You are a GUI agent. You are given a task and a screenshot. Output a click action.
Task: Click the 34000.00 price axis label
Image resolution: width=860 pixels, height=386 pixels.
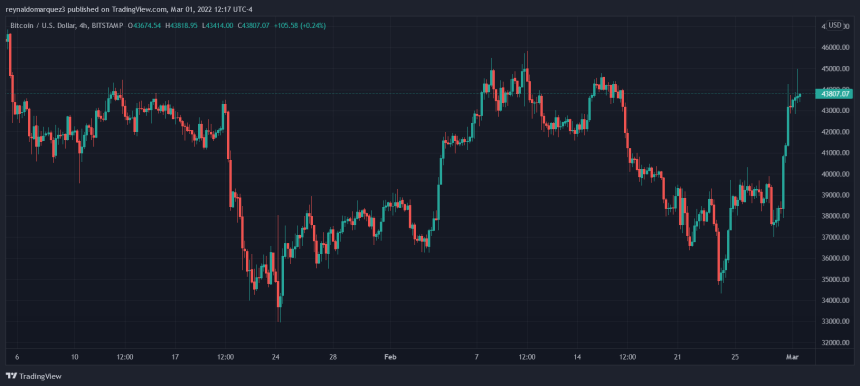click(x=836, y=300)
